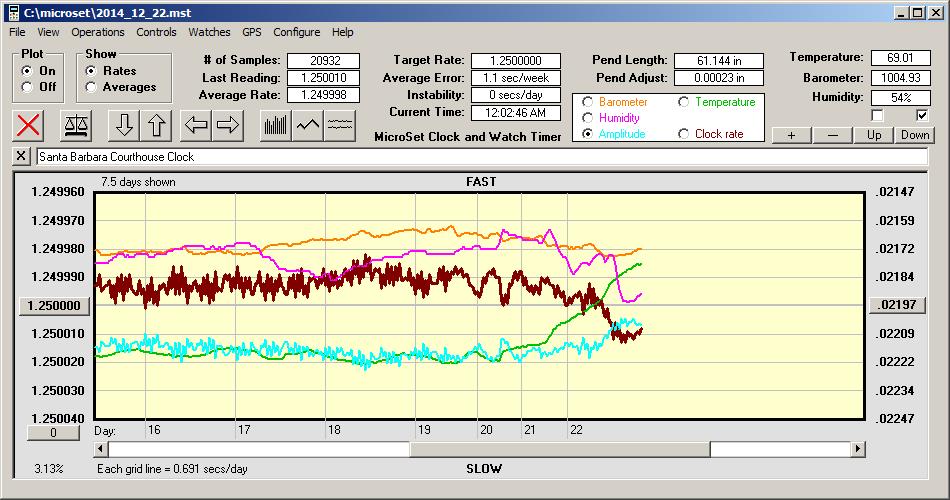Click the Temperature value field
Image resolution: width=950 pixels, height=500 pixels.
click(x=900, y=58)
